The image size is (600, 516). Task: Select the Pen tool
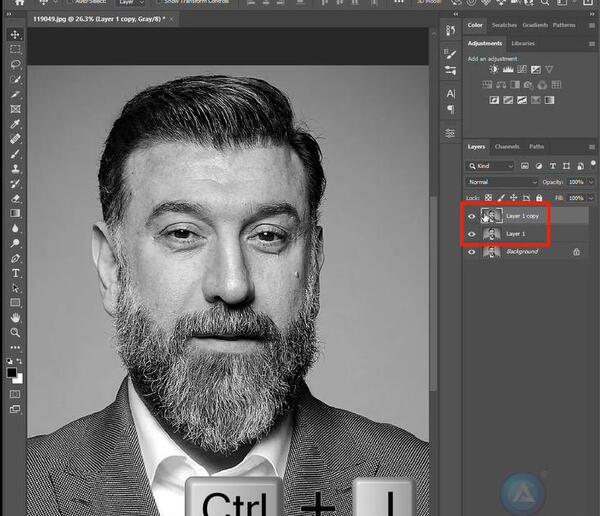click(x=15, y=258)
